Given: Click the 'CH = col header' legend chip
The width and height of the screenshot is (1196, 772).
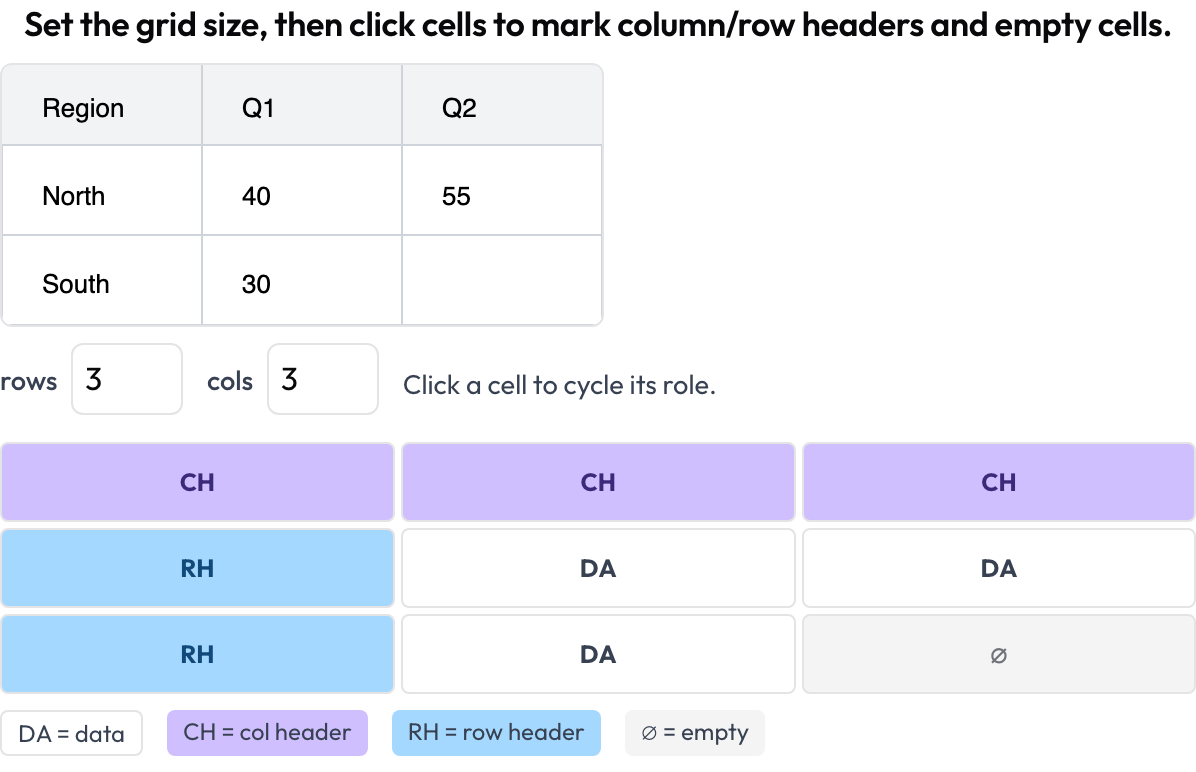Looking at the screenshot, I should [x=267, y=733].
